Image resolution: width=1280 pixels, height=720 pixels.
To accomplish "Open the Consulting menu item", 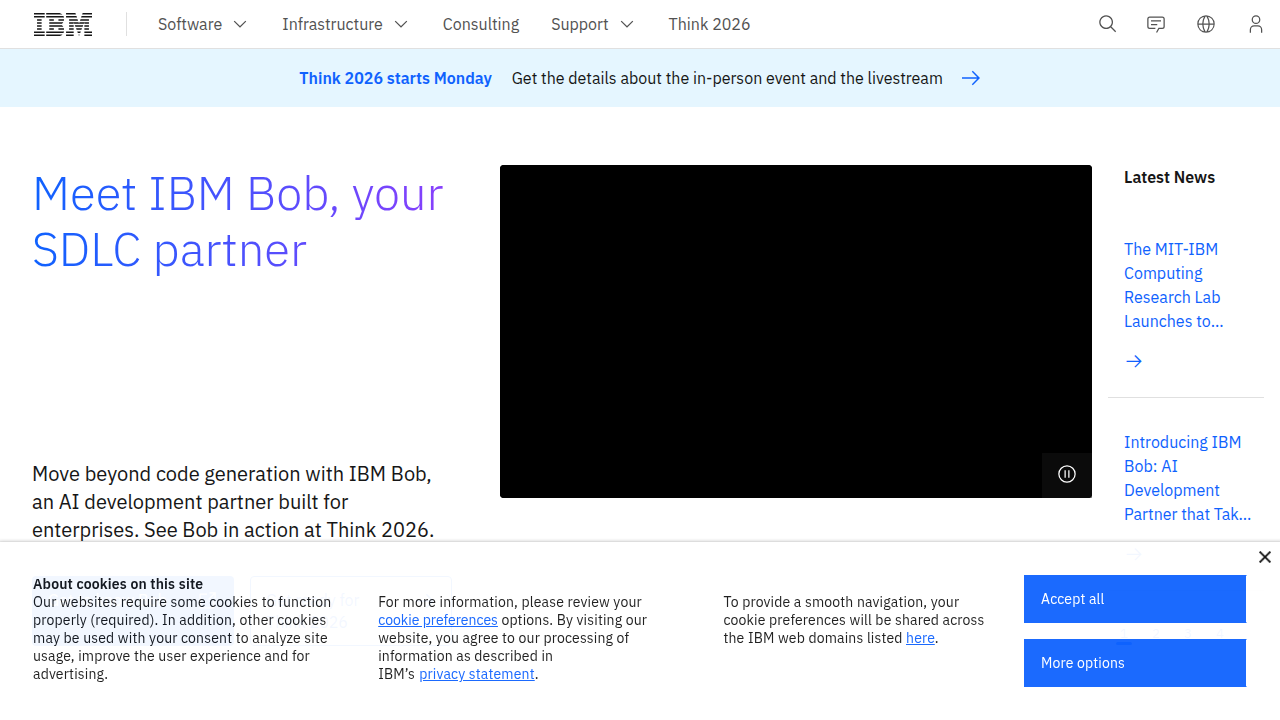I will (x=481, y=24).
